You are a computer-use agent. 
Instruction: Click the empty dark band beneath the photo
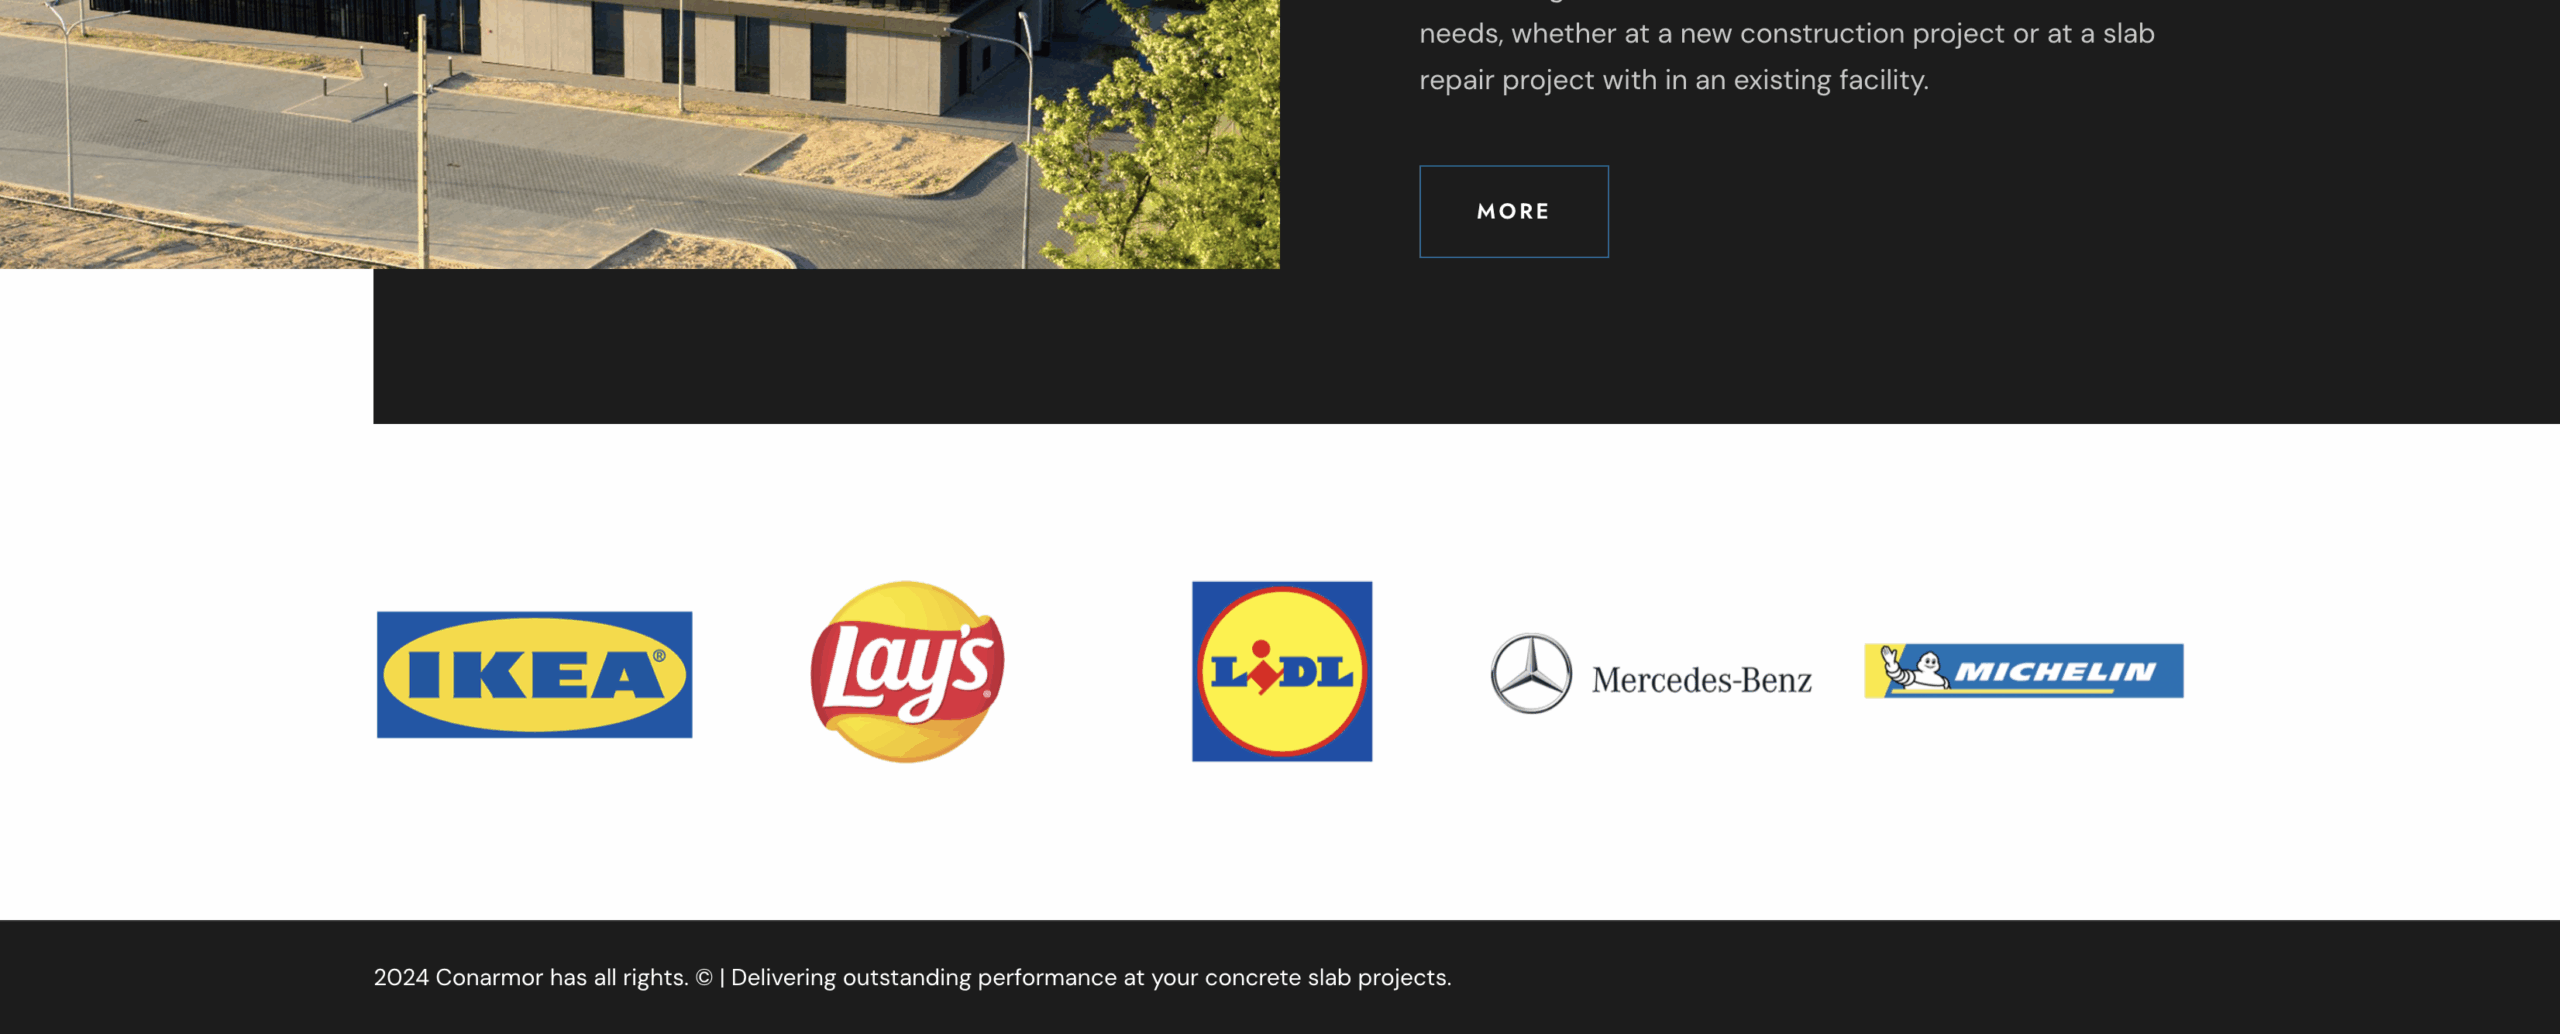tap(1466, 346)
